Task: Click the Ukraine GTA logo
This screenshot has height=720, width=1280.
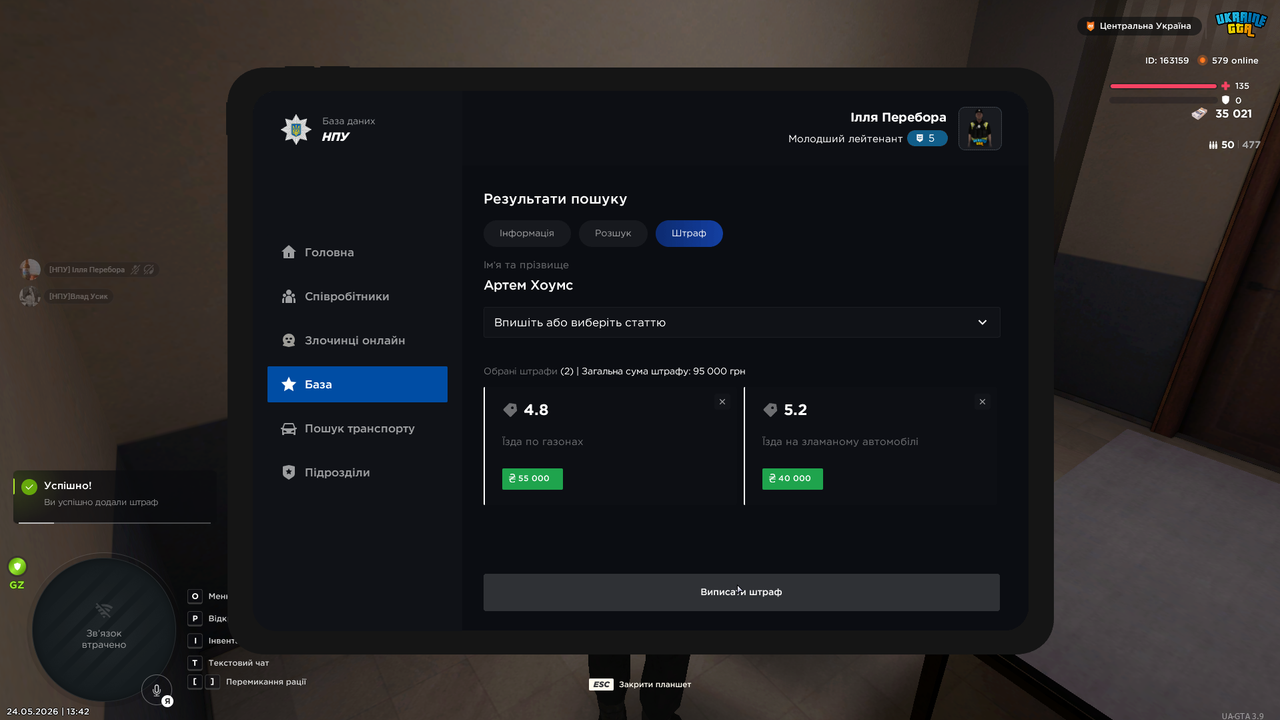Action: pyautogui.click(x=1240, y=25)
